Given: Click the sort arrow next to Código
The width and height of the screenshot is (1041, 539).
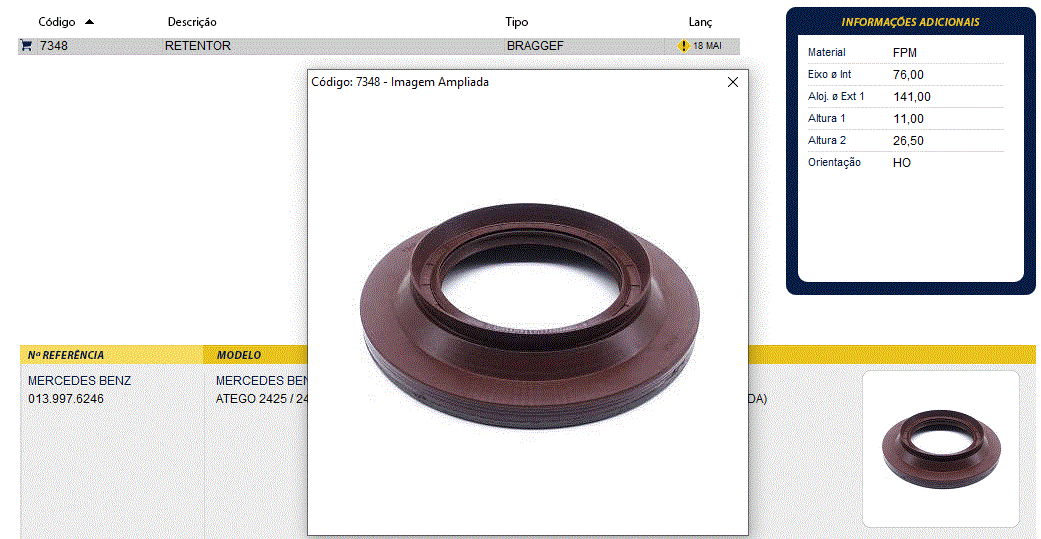Looking at the screenshot, I should click(89, 22).
